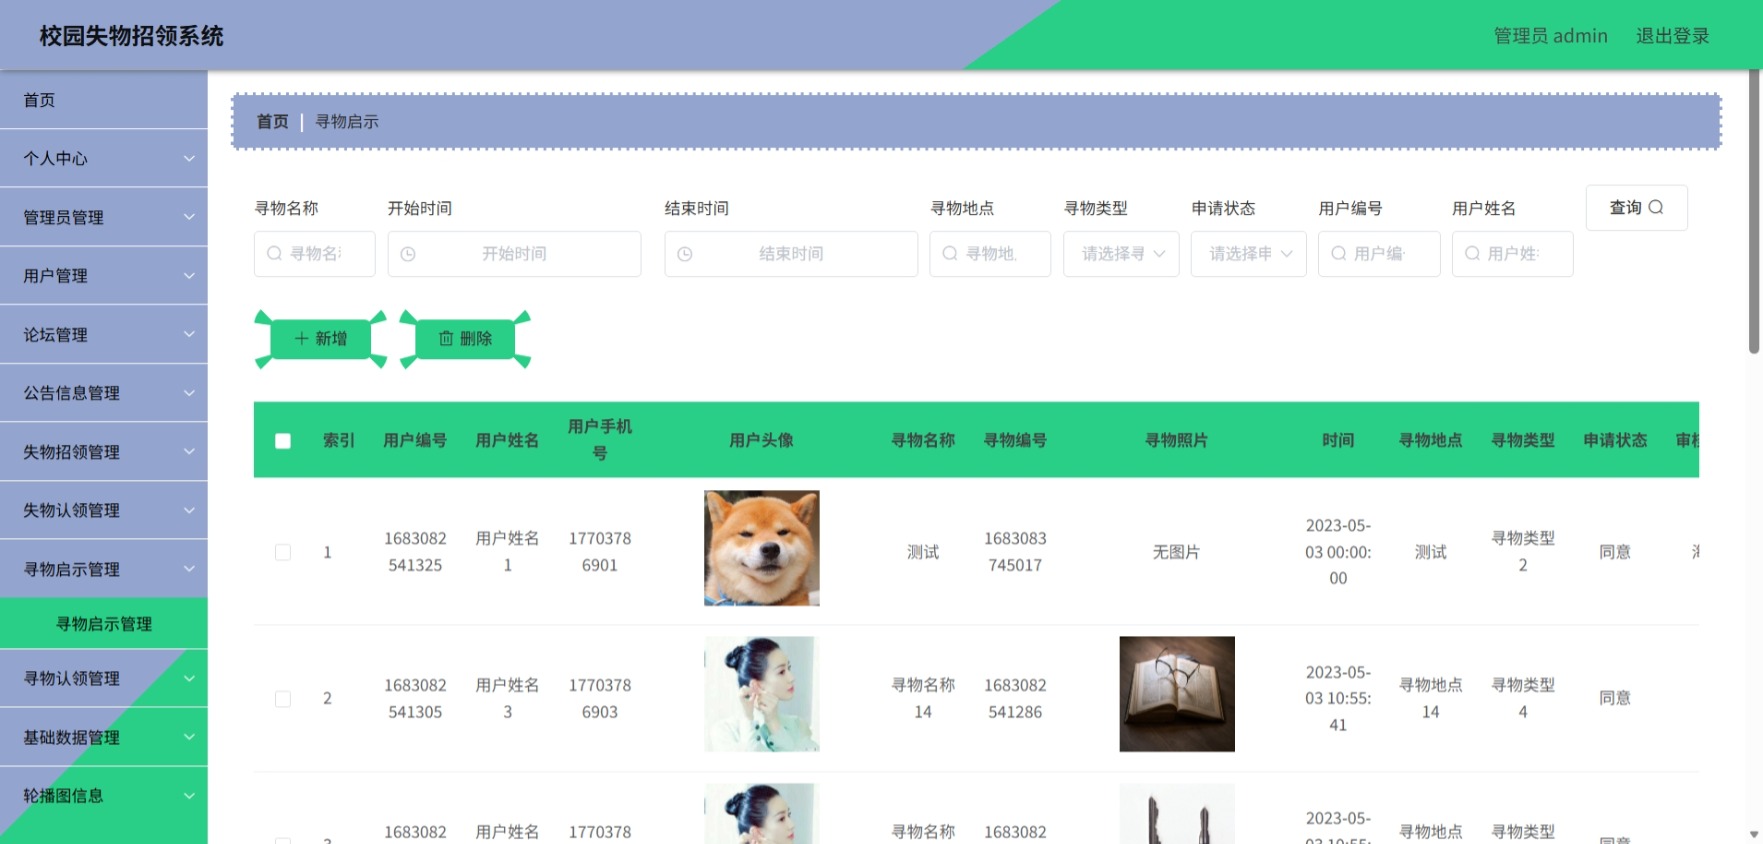1763x844 pixels.
Task: Go to 首页 in the sidebar
Action: [x=104, y=100]
